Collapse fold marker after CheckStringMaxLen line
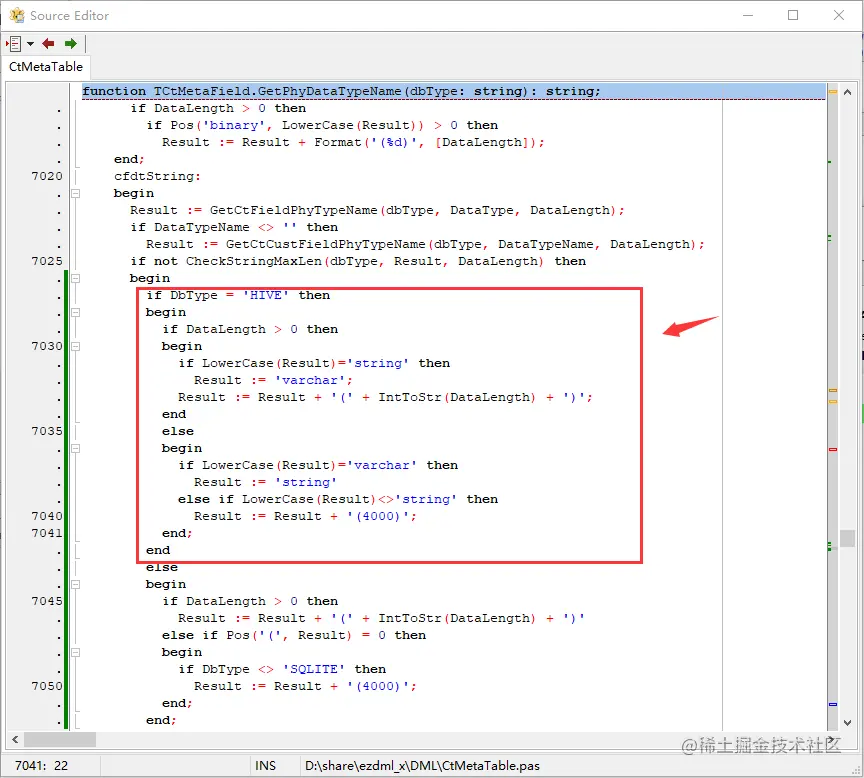The image size is (864, 778). click(75, 278)
